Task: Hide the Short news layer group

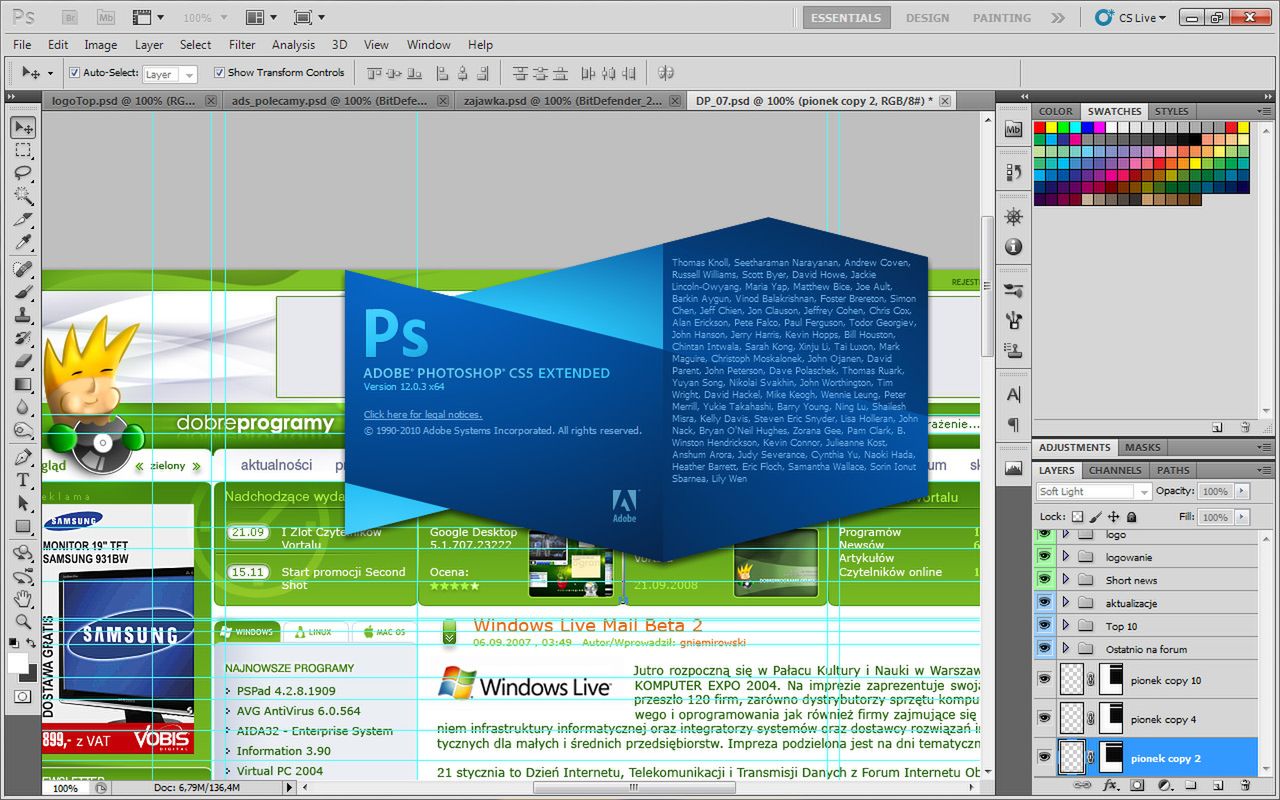Action: [x=1044, y=580]
